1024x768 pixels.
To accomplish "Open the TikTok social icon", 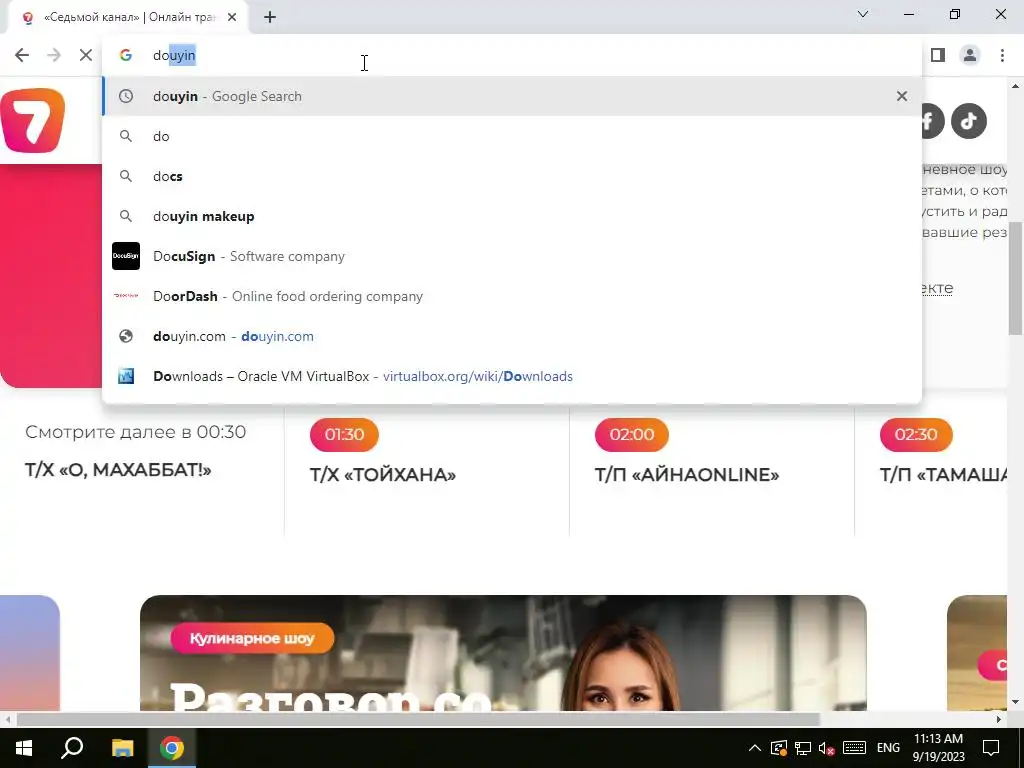I will tap(968, 121).
